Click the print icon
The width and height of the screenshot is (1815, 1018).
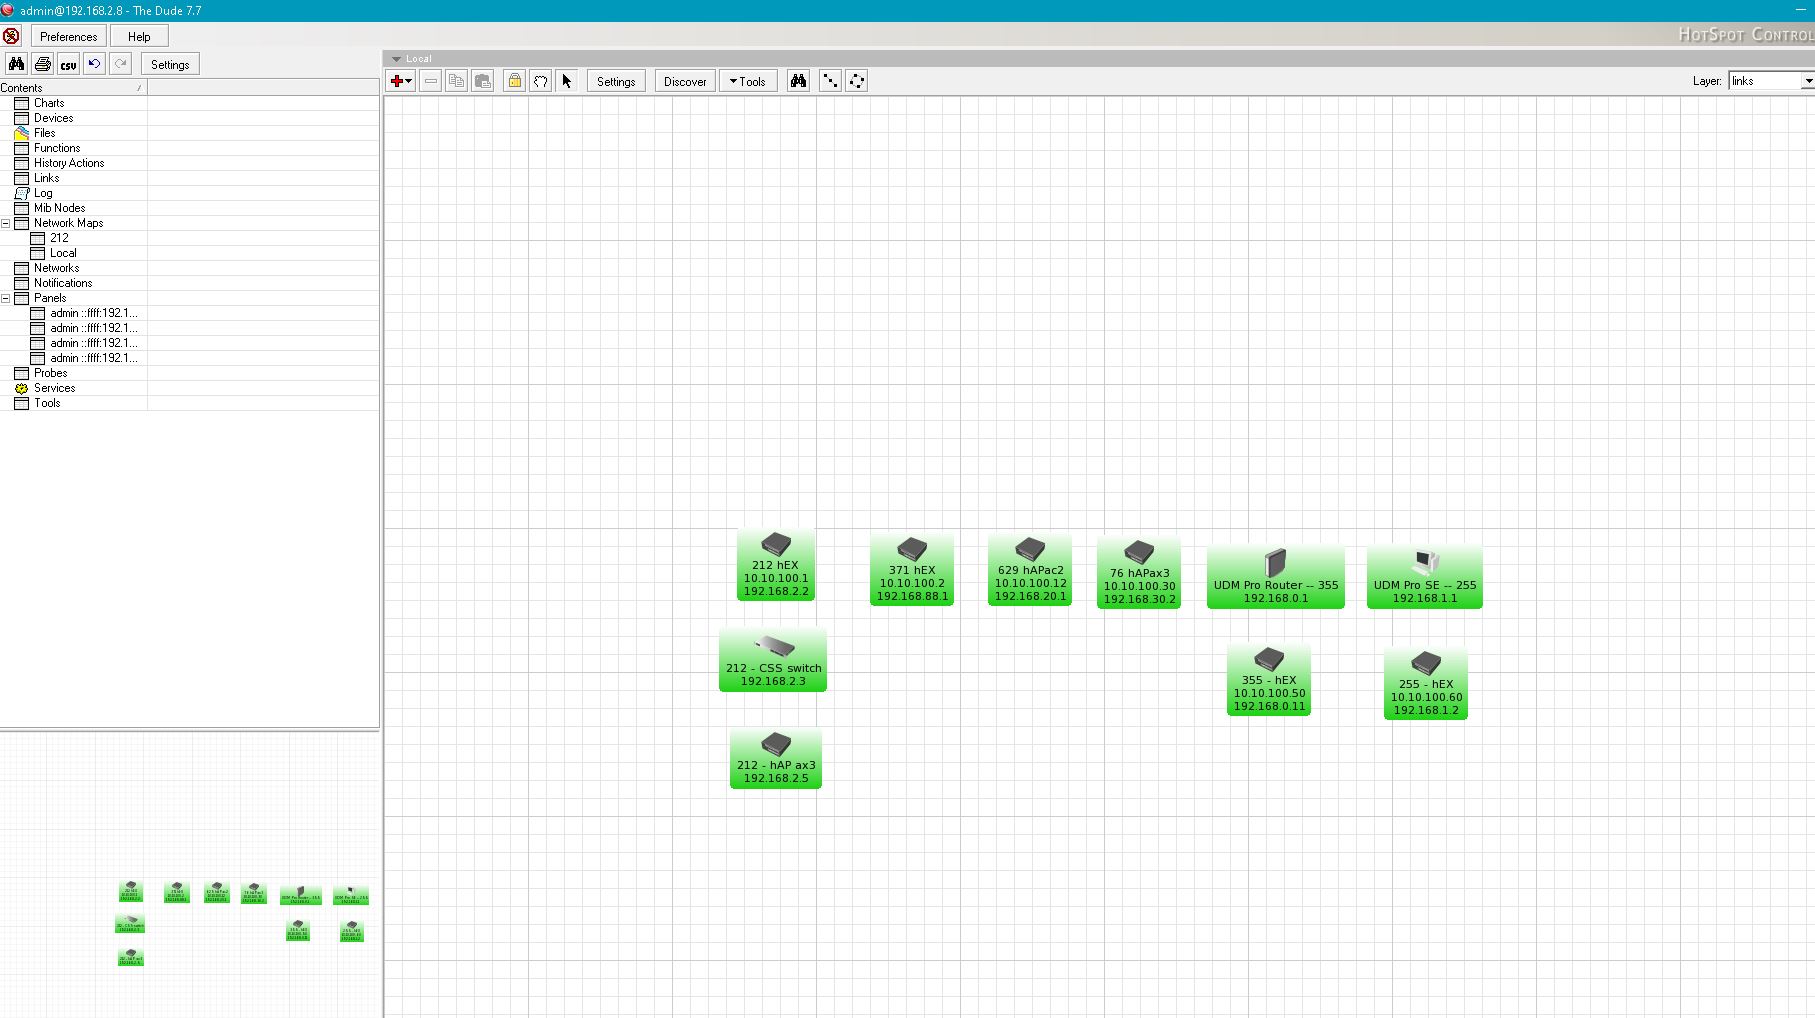(x=42, y=64)
